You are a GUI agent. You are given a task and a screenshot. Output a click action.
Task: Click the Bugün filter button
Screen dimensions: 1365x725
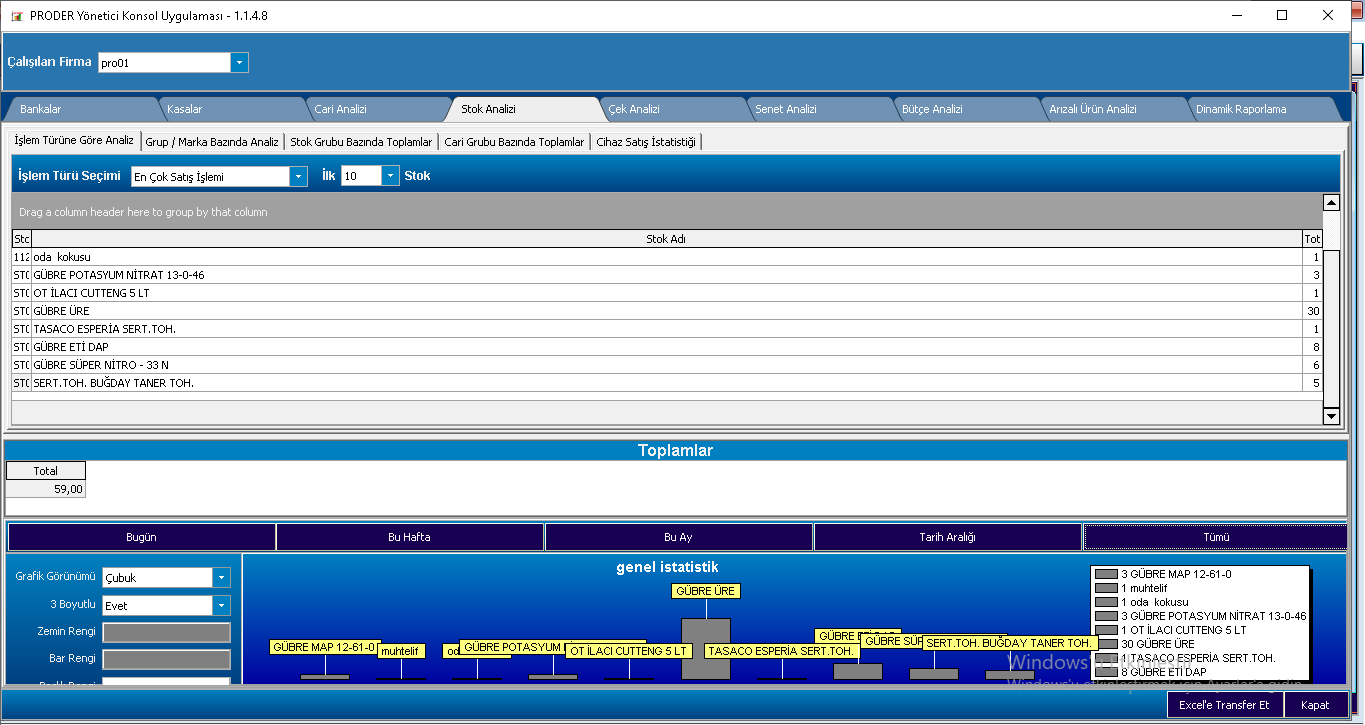click(x=141, y=537)
